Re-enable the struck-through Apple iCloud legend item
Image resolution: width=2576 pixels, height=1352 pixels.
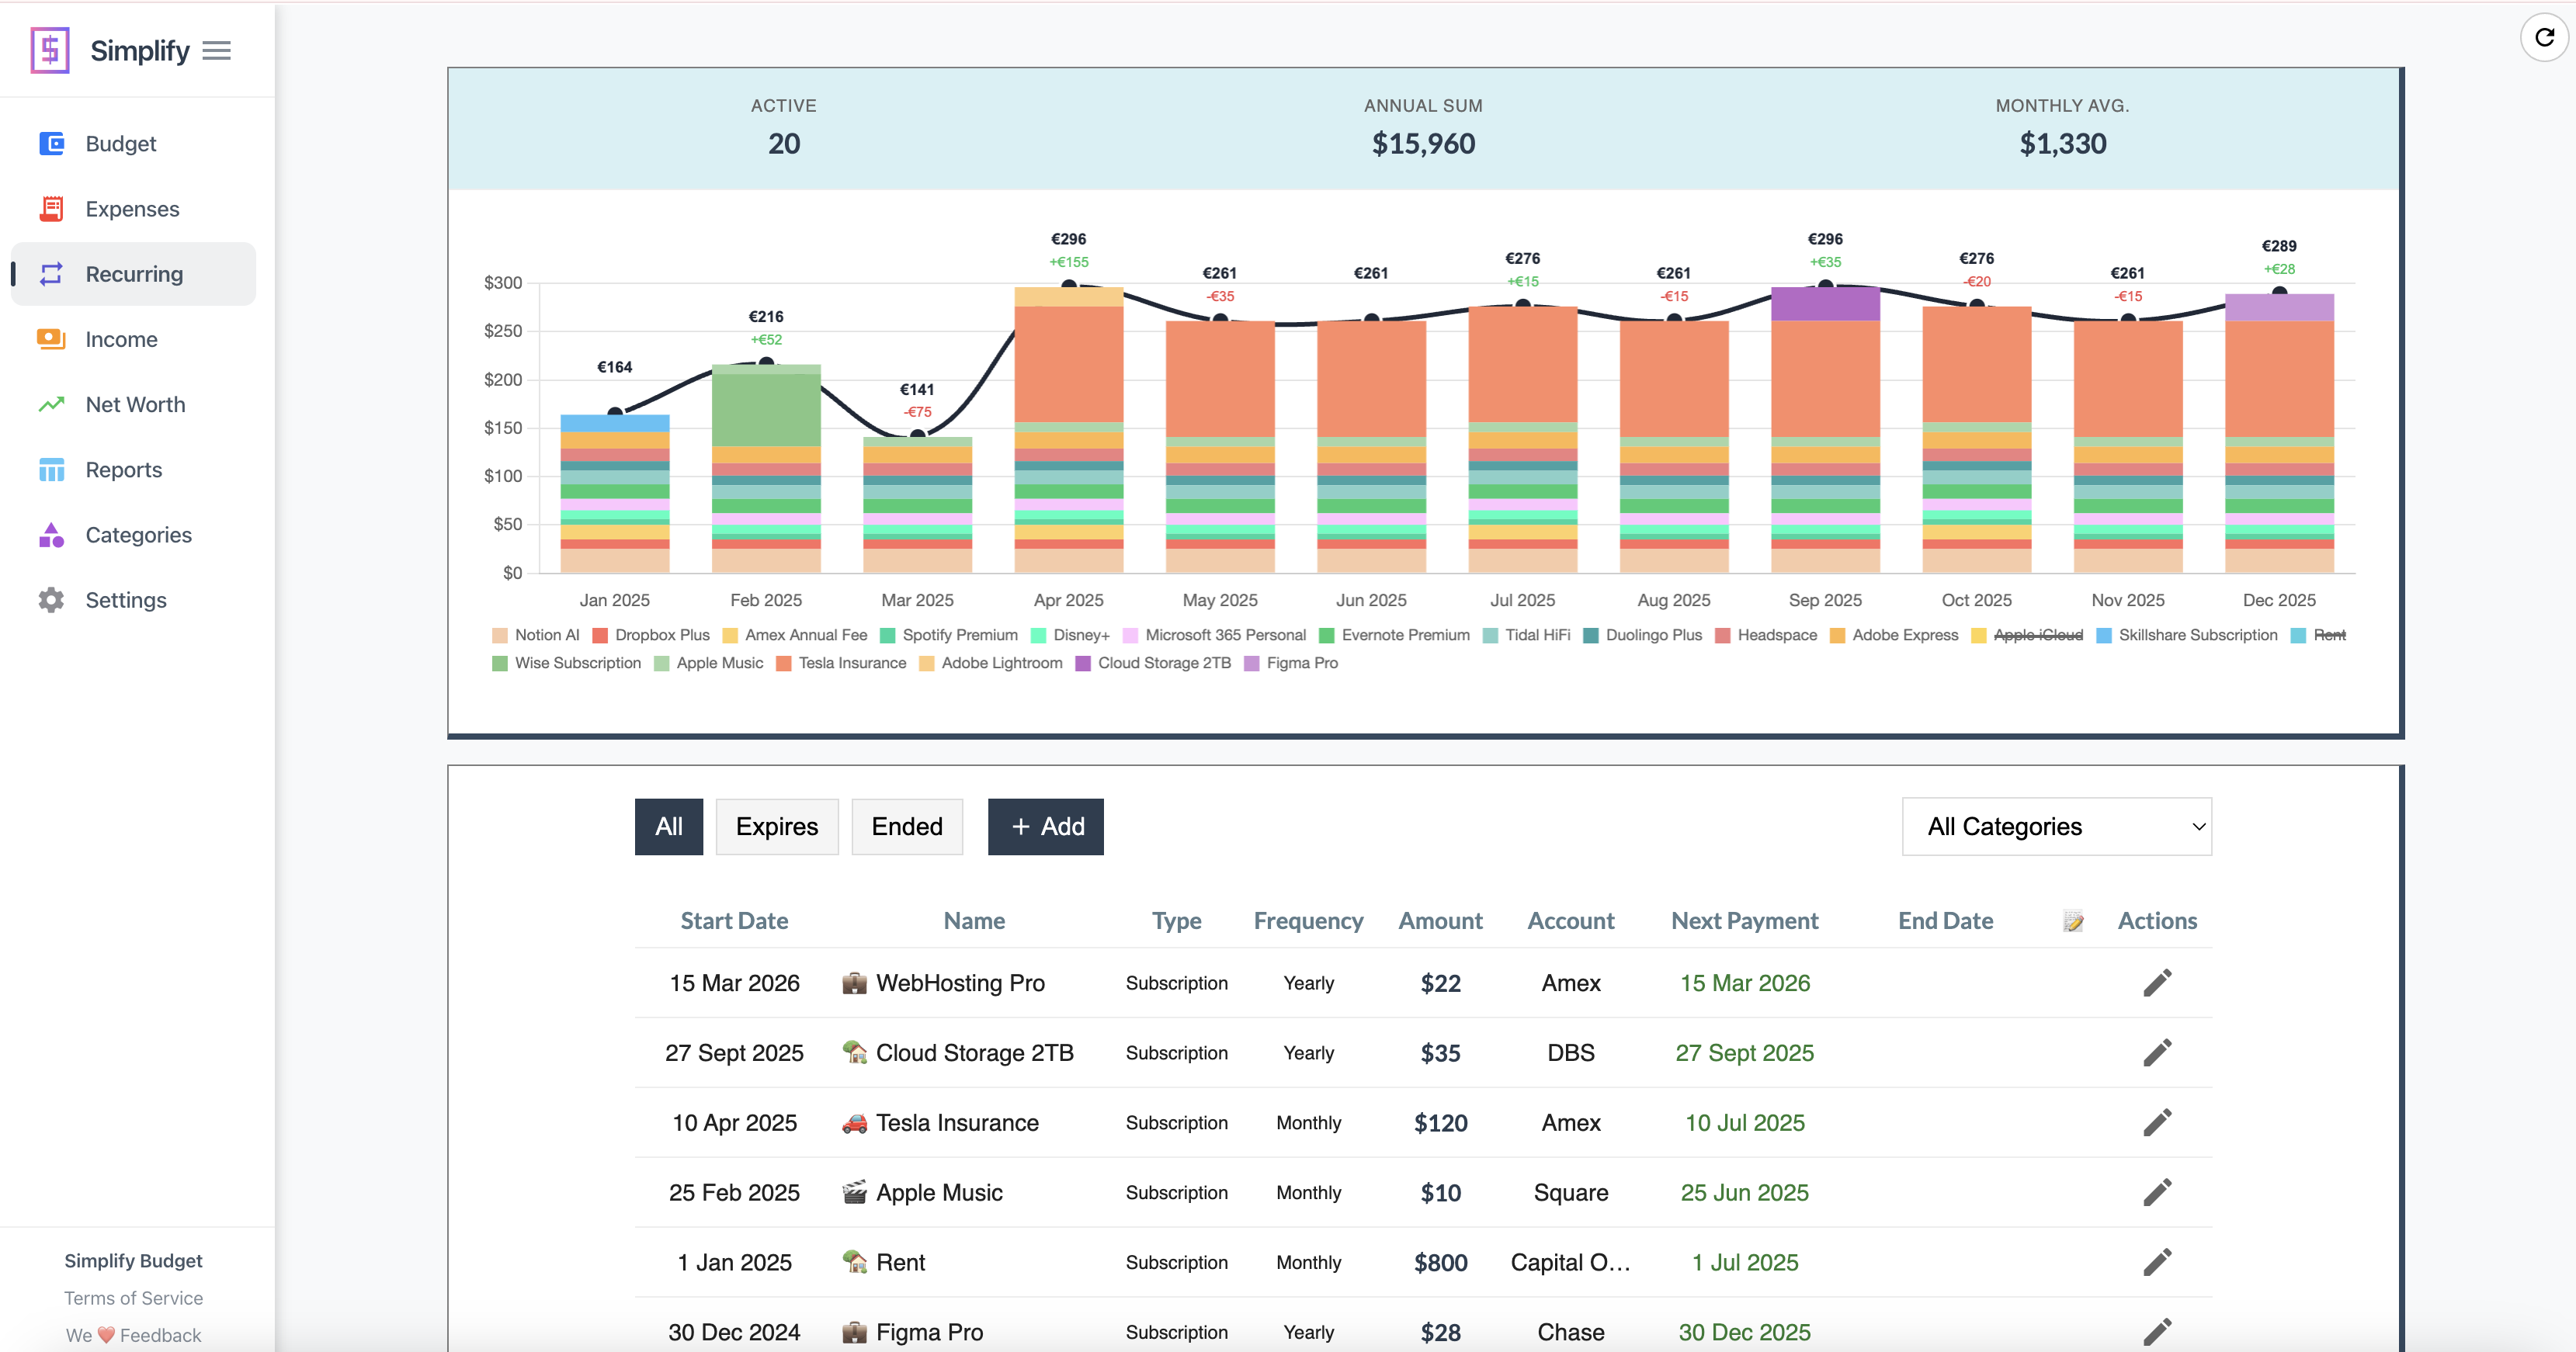click(x=2027, y=635)
